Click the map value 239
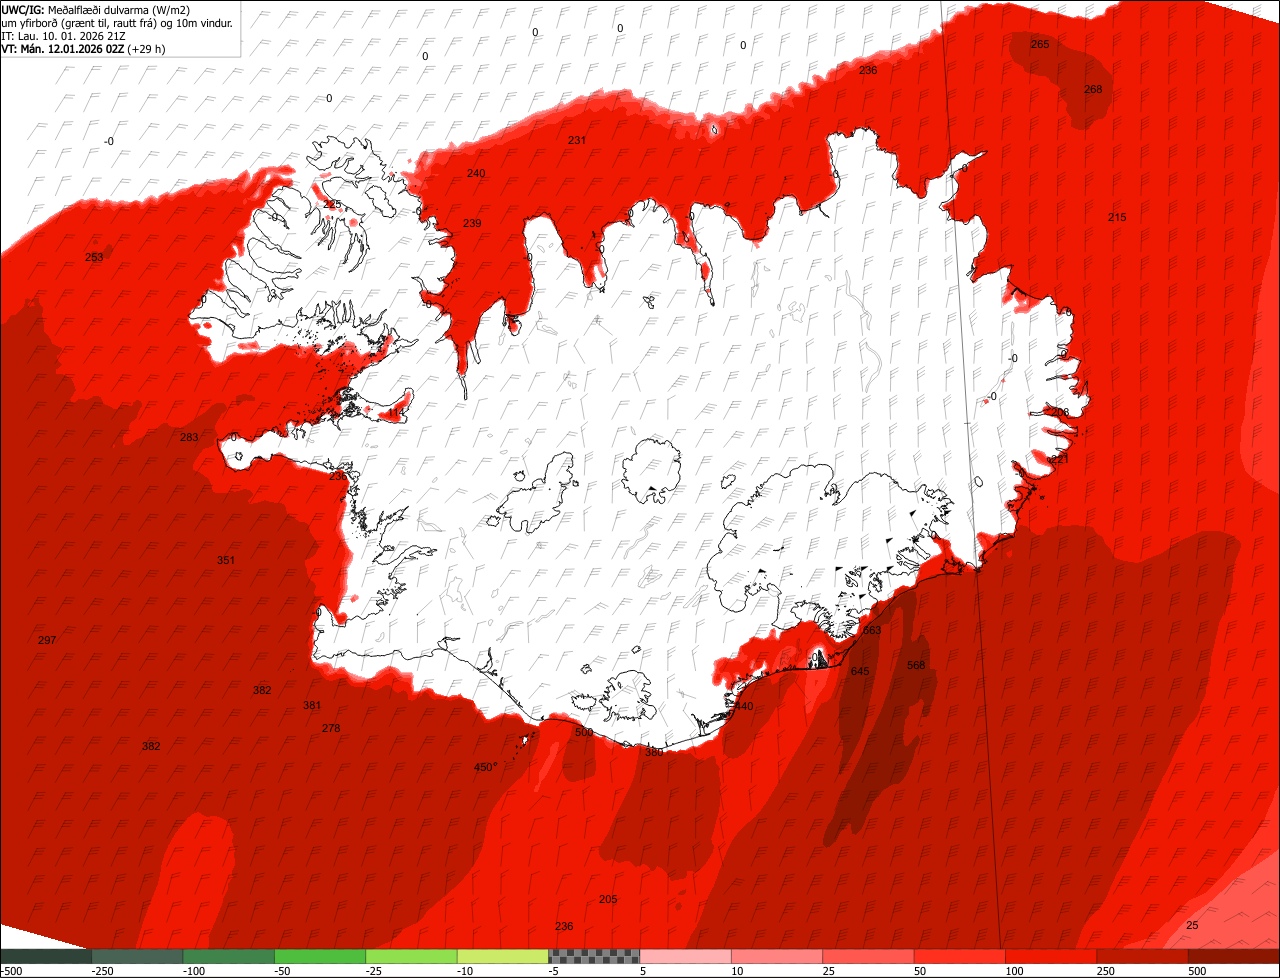Image resolution: width=1280 pixels, height=978 pixels. point(472,222)
